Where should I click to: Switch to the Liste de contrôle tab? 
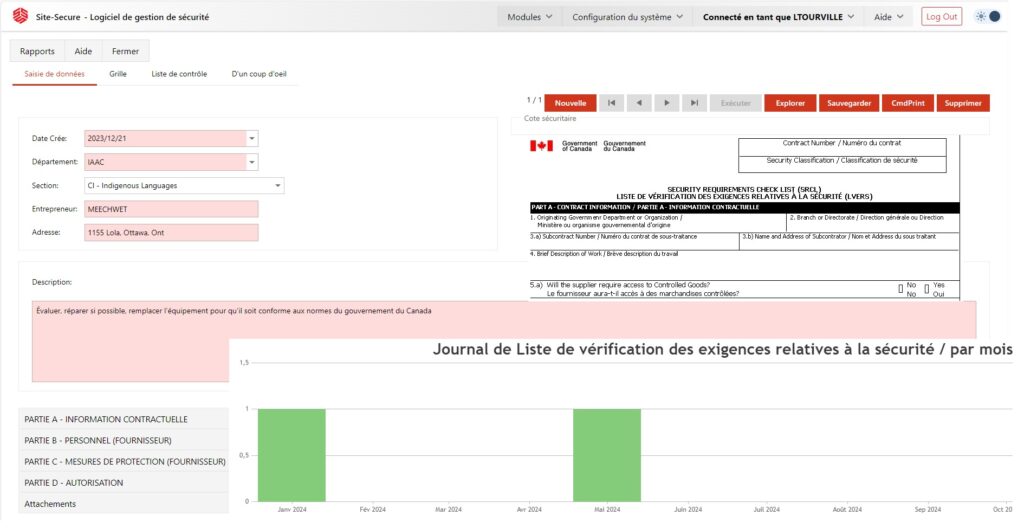(179, 74)
